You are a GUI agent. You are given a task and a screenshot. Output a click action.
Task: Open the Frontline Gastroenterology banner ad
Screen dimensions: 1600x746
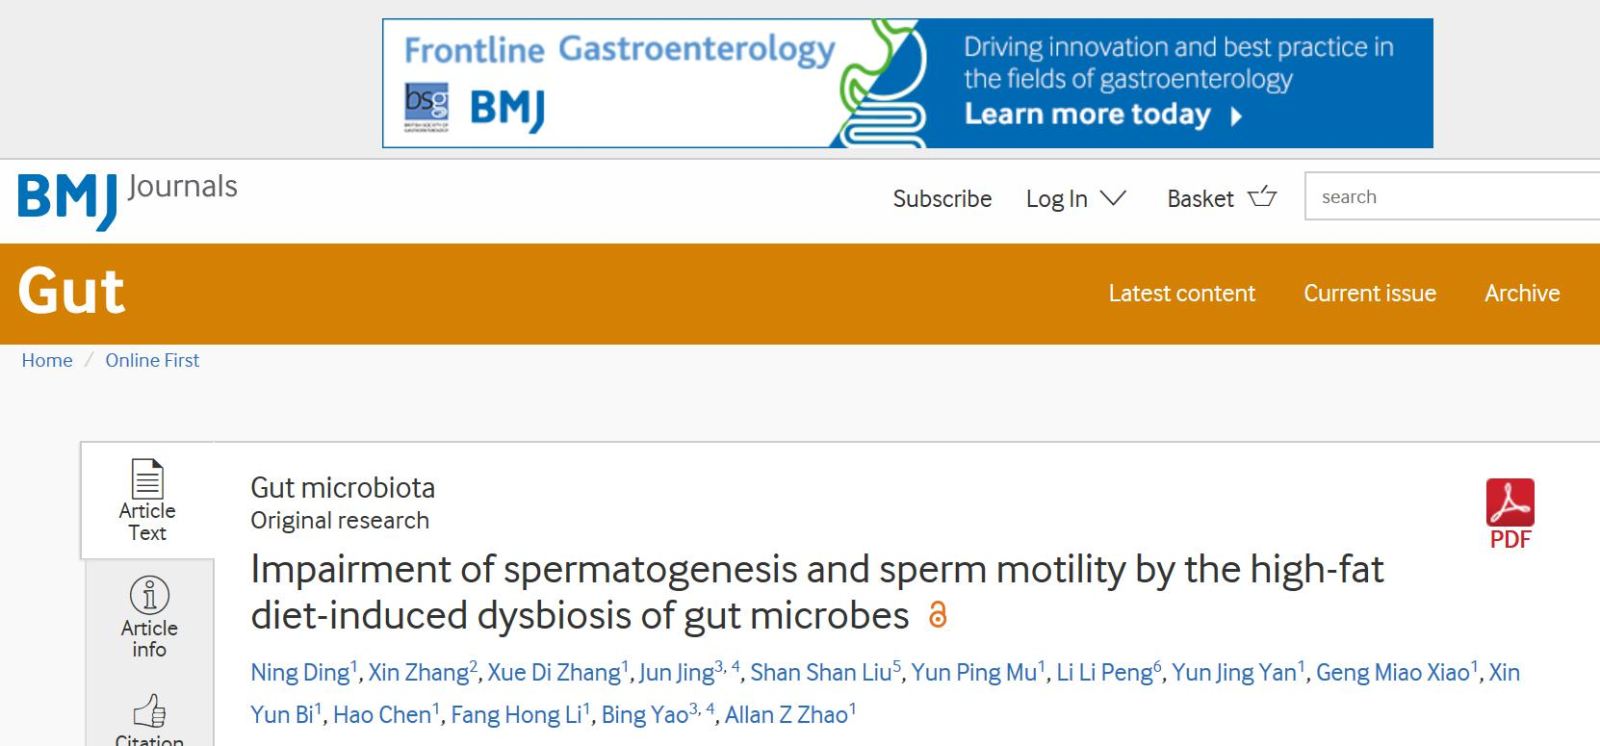(x=907, y=83)
